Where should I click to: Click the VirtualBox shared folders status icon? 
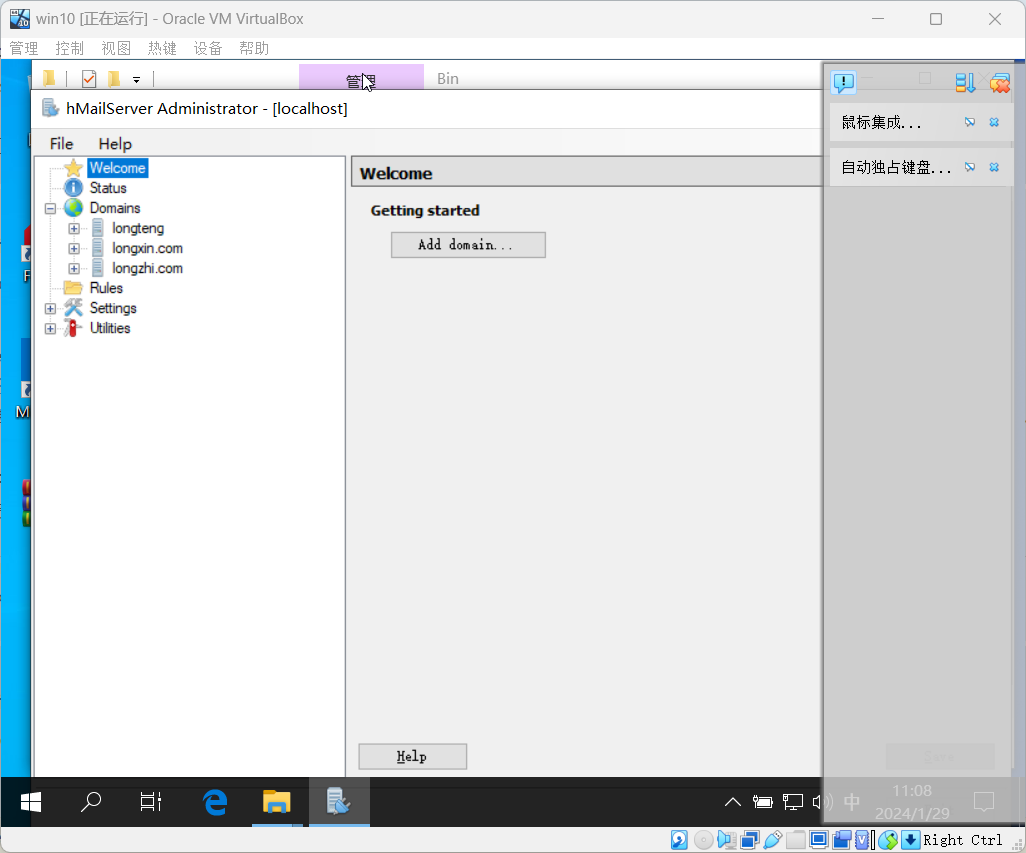tap(796, 840)
